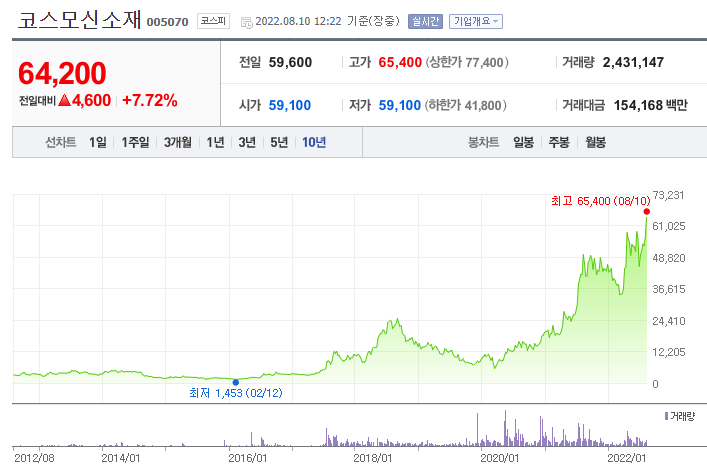Click the 2016/01 axis label
The height and width of the screenshot is (476, 707).
[x=248, y=458]
